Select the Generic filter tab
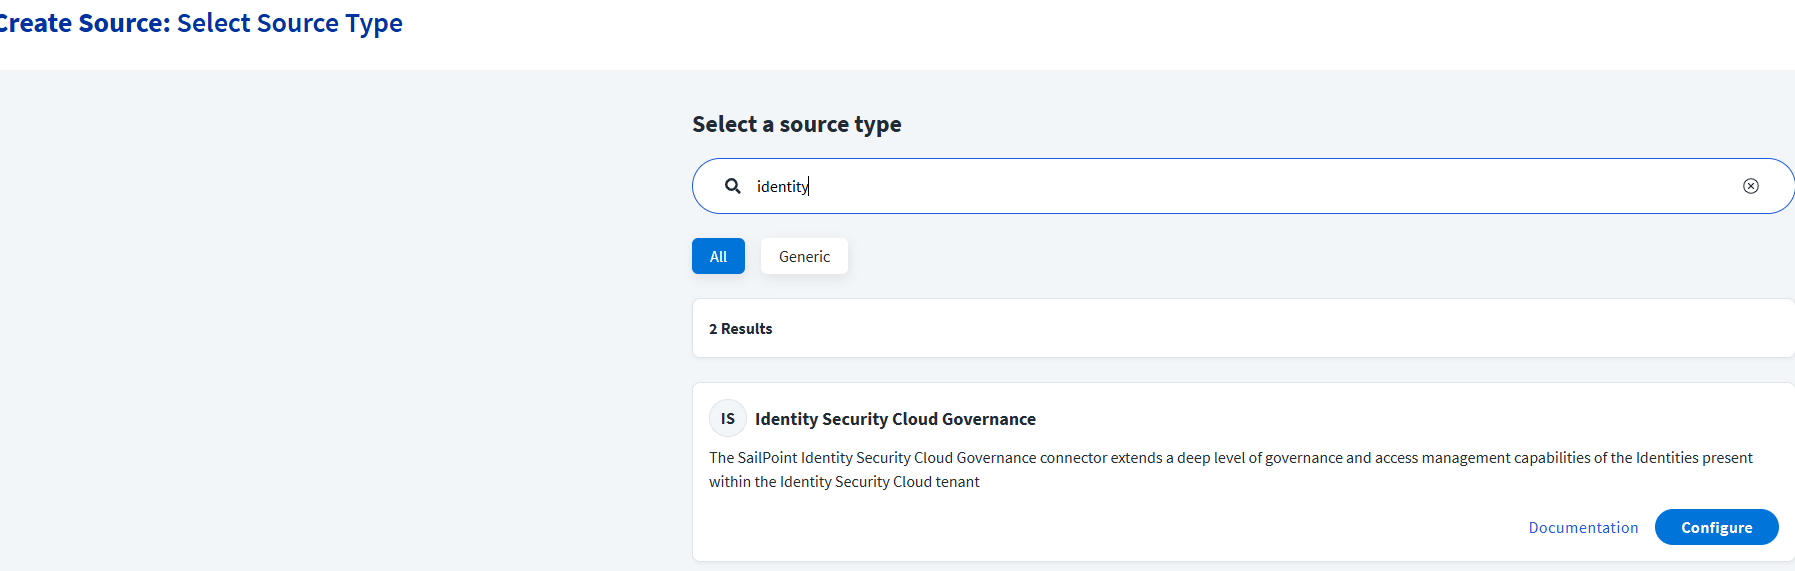The width and height of the screenshot is (1795, 571). (x=804, y=256)
